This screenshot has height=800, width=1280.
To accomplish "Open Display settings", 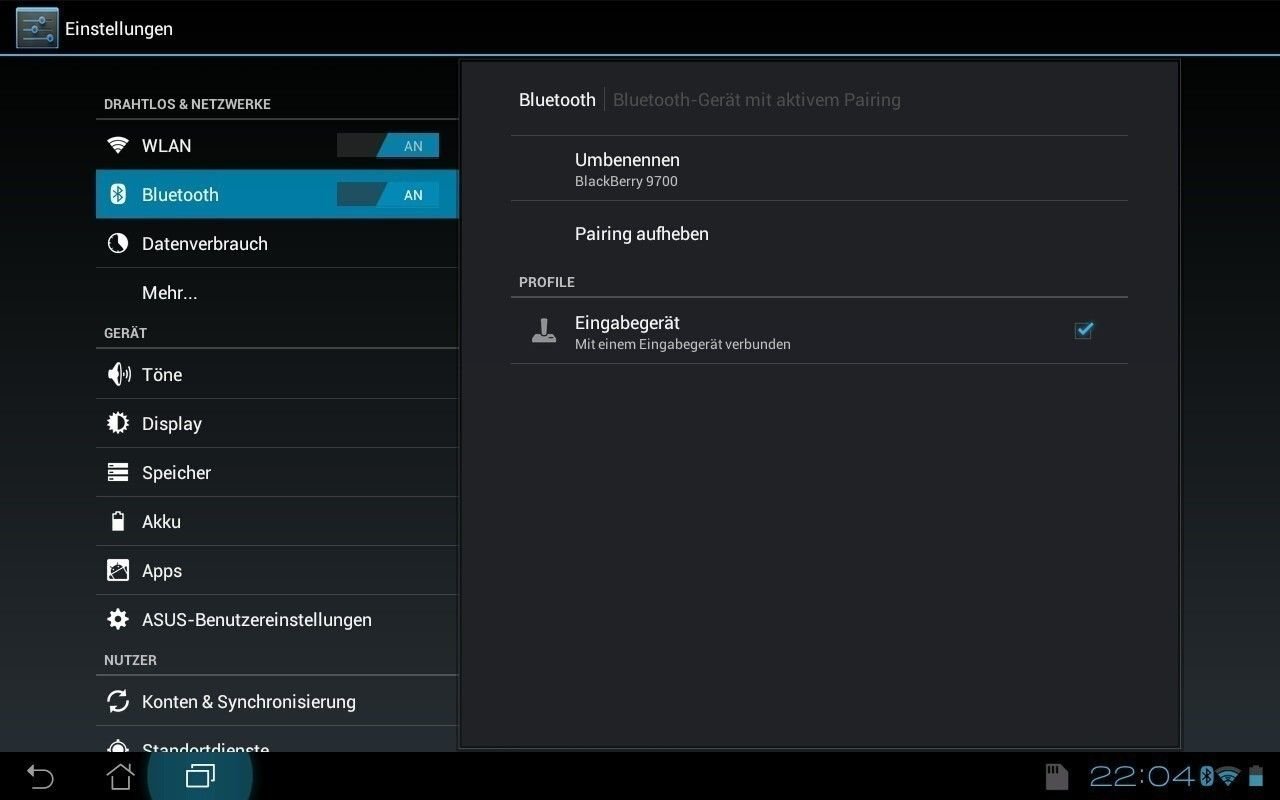I will pyautogui.click(x=277, y=423).
